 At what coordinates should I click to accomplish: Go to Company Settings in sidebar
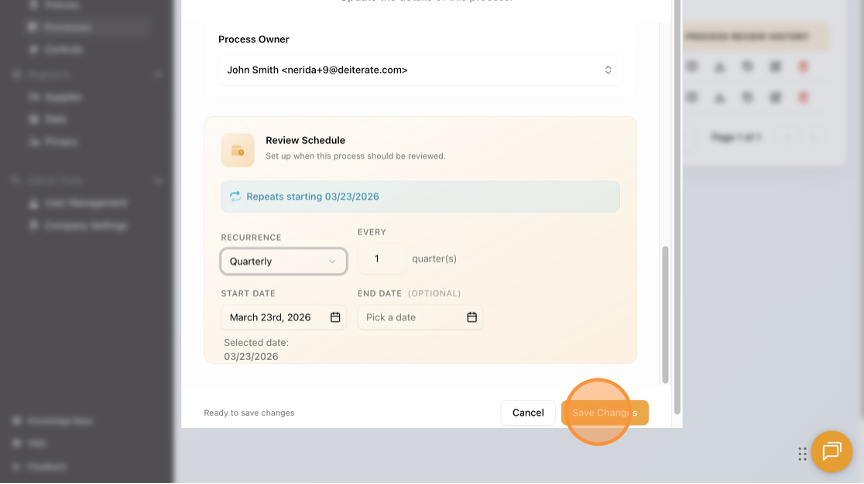[x=85, y=226]
